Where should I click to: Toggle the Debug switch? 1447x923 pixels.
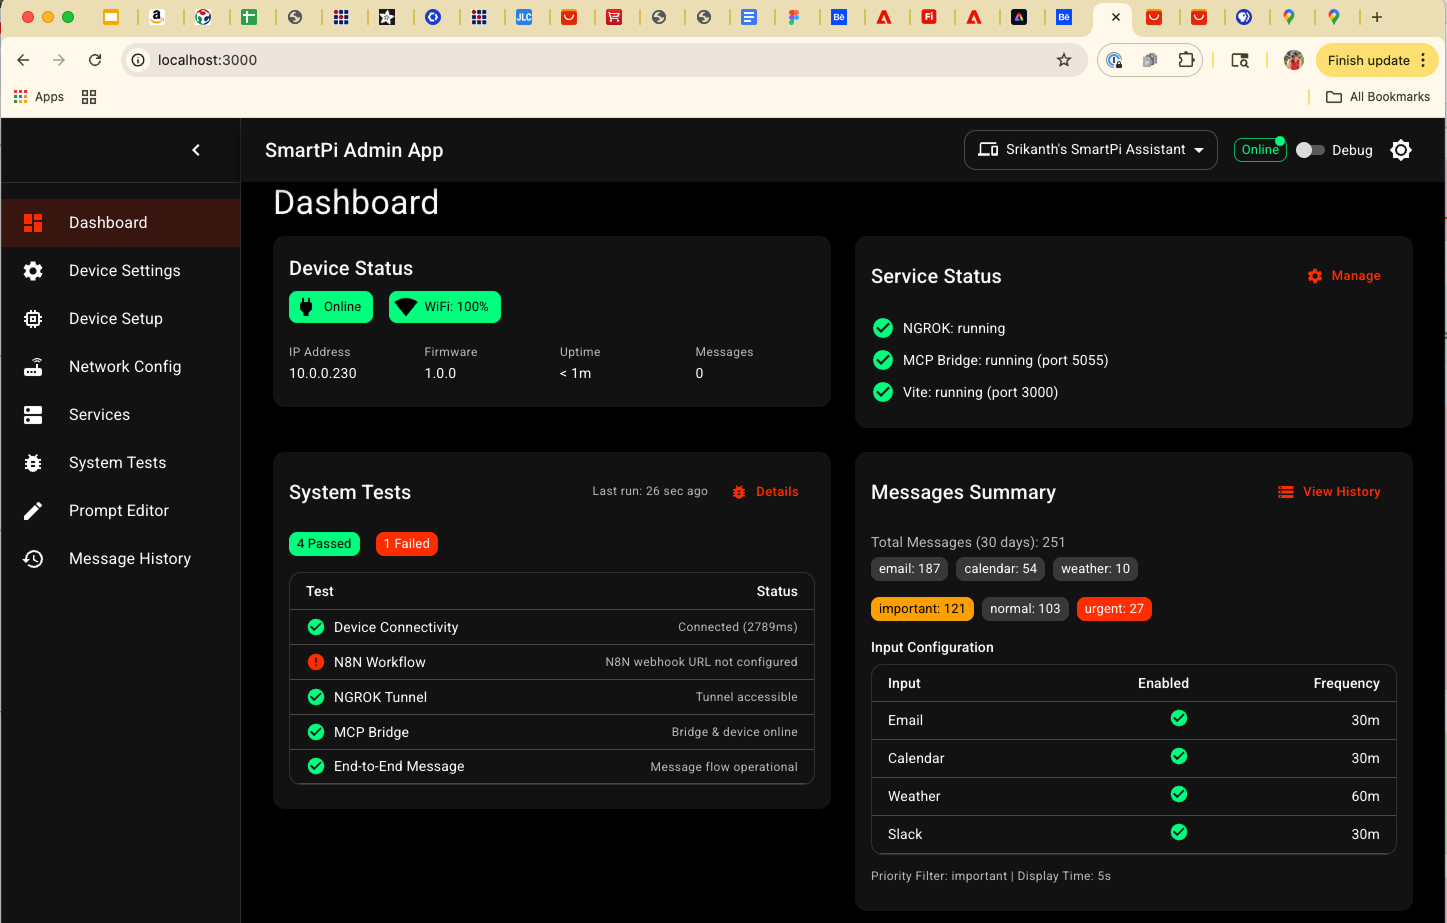[x=1309, y=149]
